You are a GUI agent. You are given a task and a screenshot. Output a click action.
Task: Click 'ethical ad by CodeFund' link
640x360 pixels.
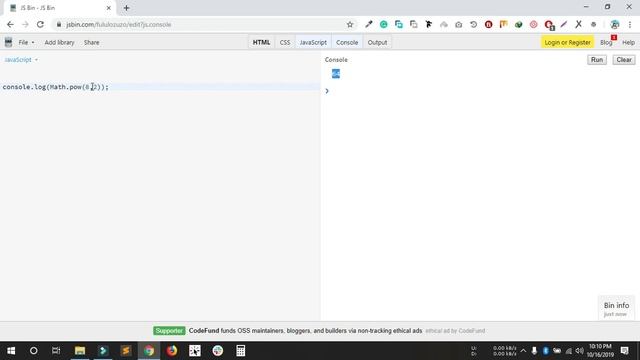tap(455, 331)
